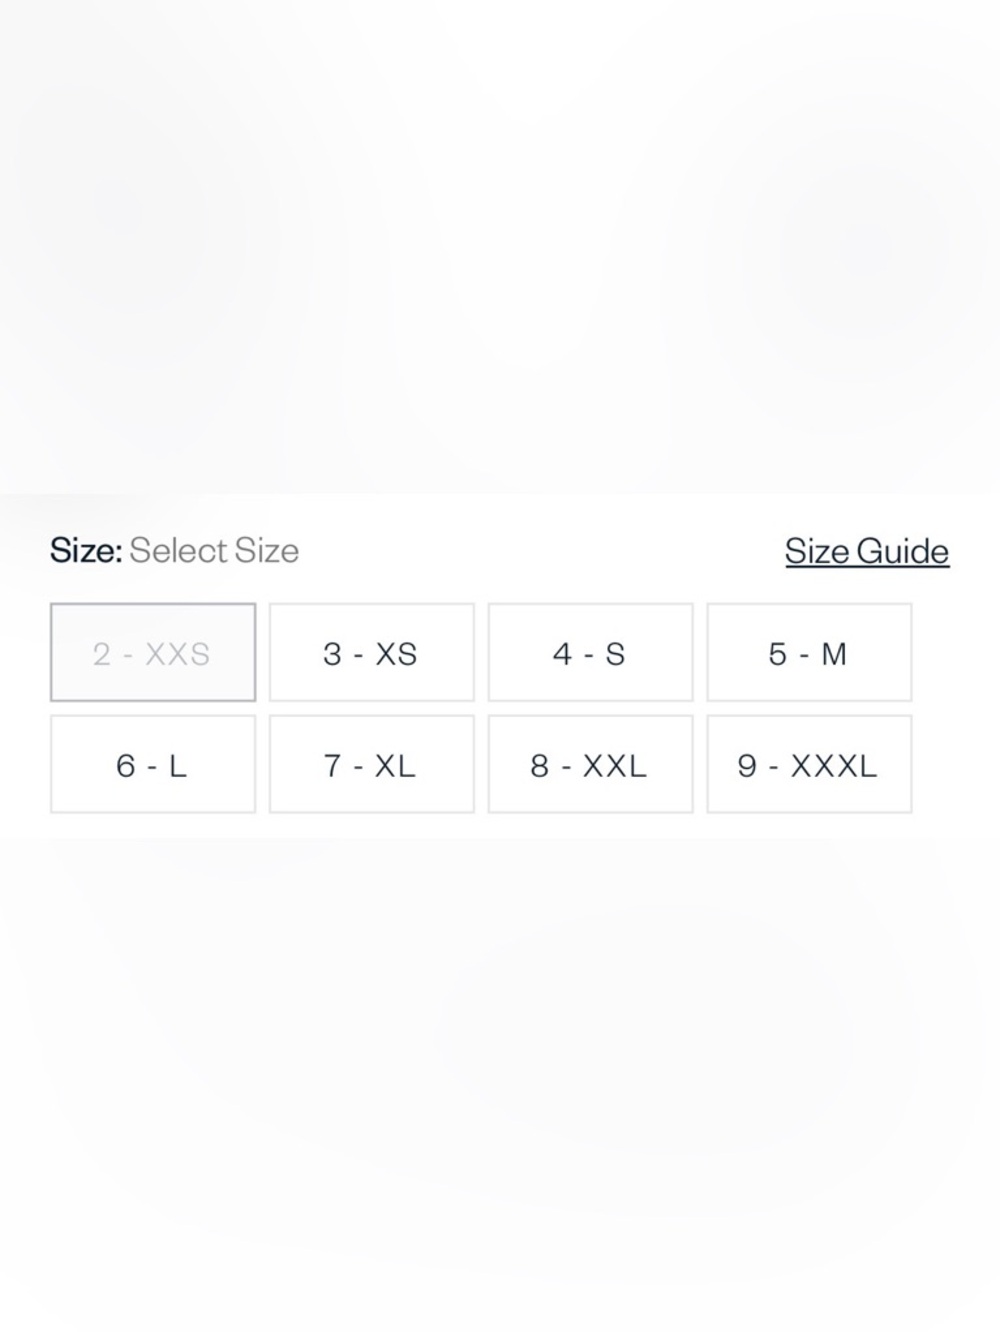Tap the small size button

coord(590,653)
